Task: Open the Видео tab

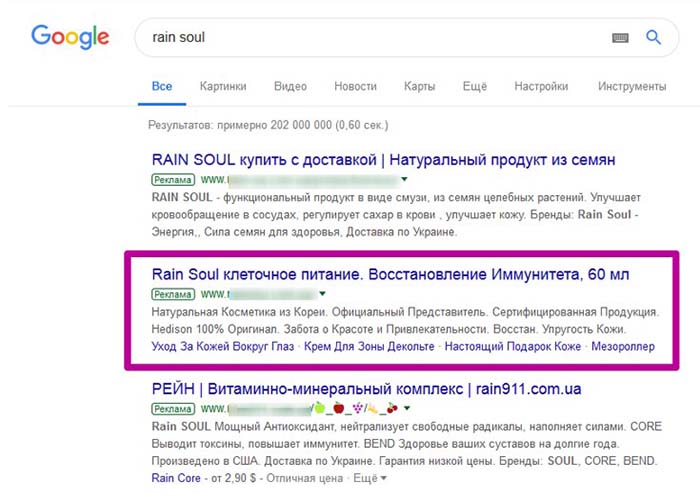Action: [290, 87]
